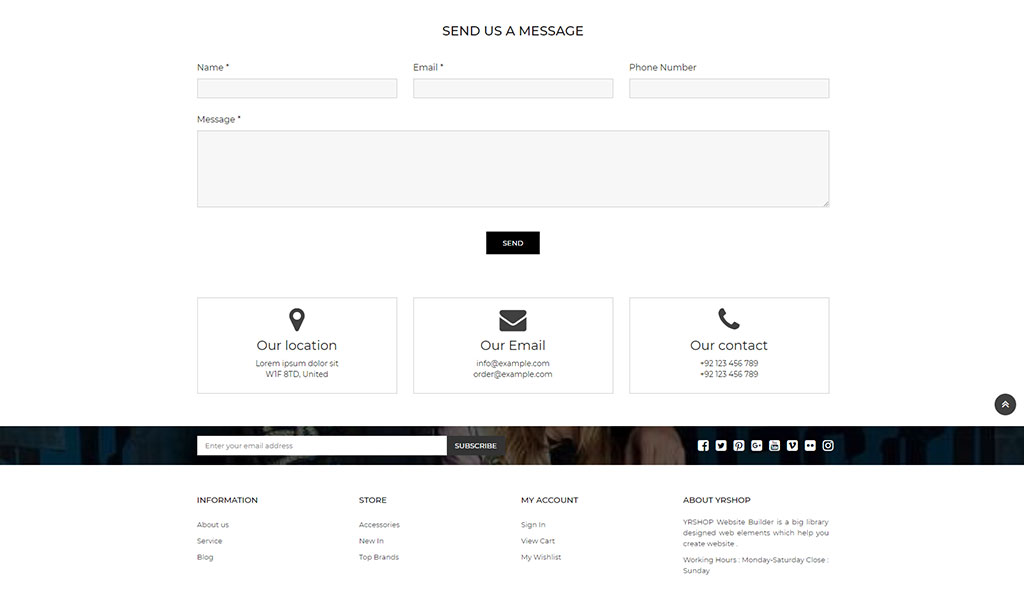Screen dimensions: 1024x600
Task: Click inside the Message text area
Action: click(513, 169)
